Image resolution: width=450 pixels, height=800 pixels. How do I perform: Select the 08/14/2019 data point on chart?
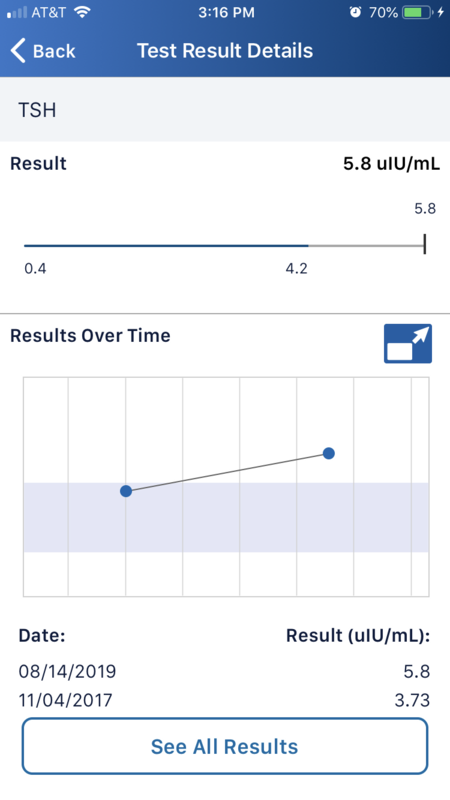tap(329, 453)
